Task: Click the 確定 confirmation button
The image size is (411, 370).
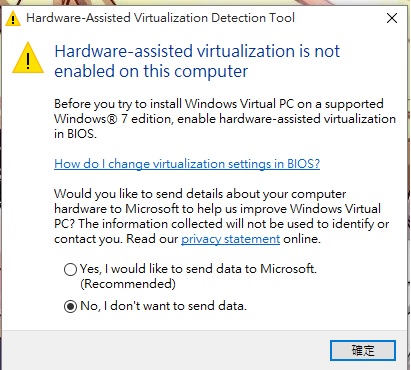Action: (363, 350)
